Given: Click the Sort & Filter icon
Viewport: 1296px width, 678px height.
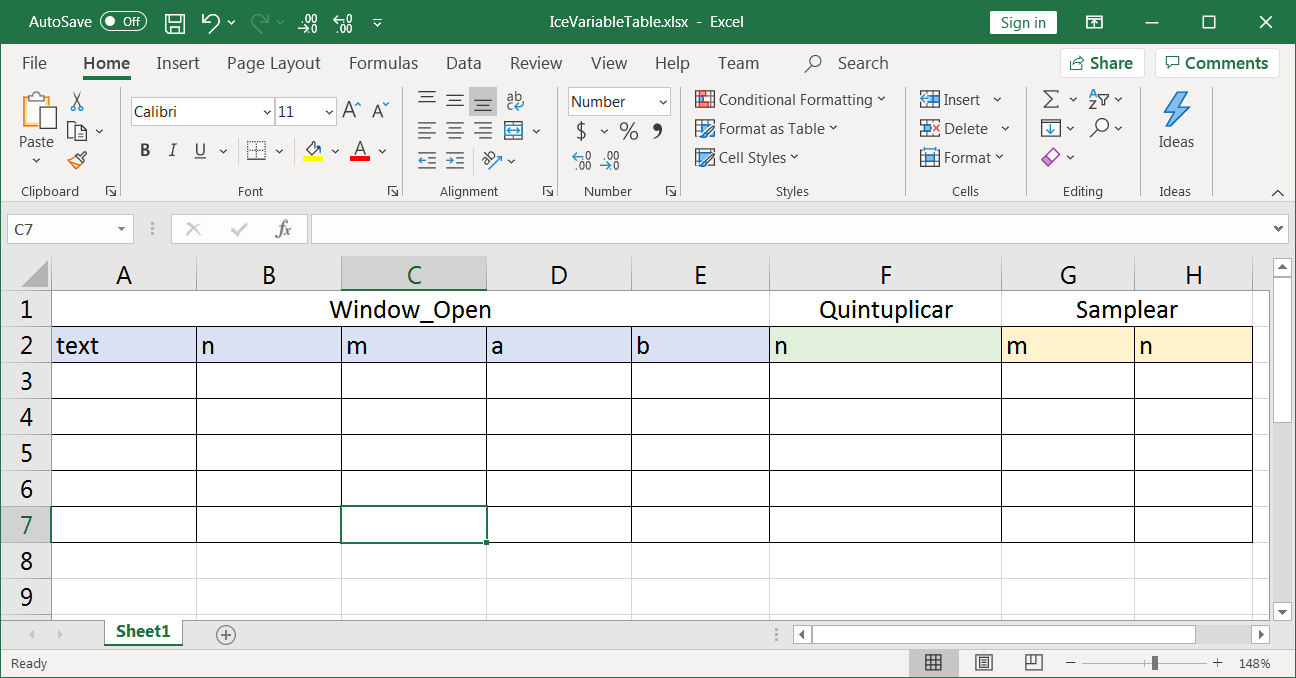Looking at the screenshot, I should point(1099,99).
